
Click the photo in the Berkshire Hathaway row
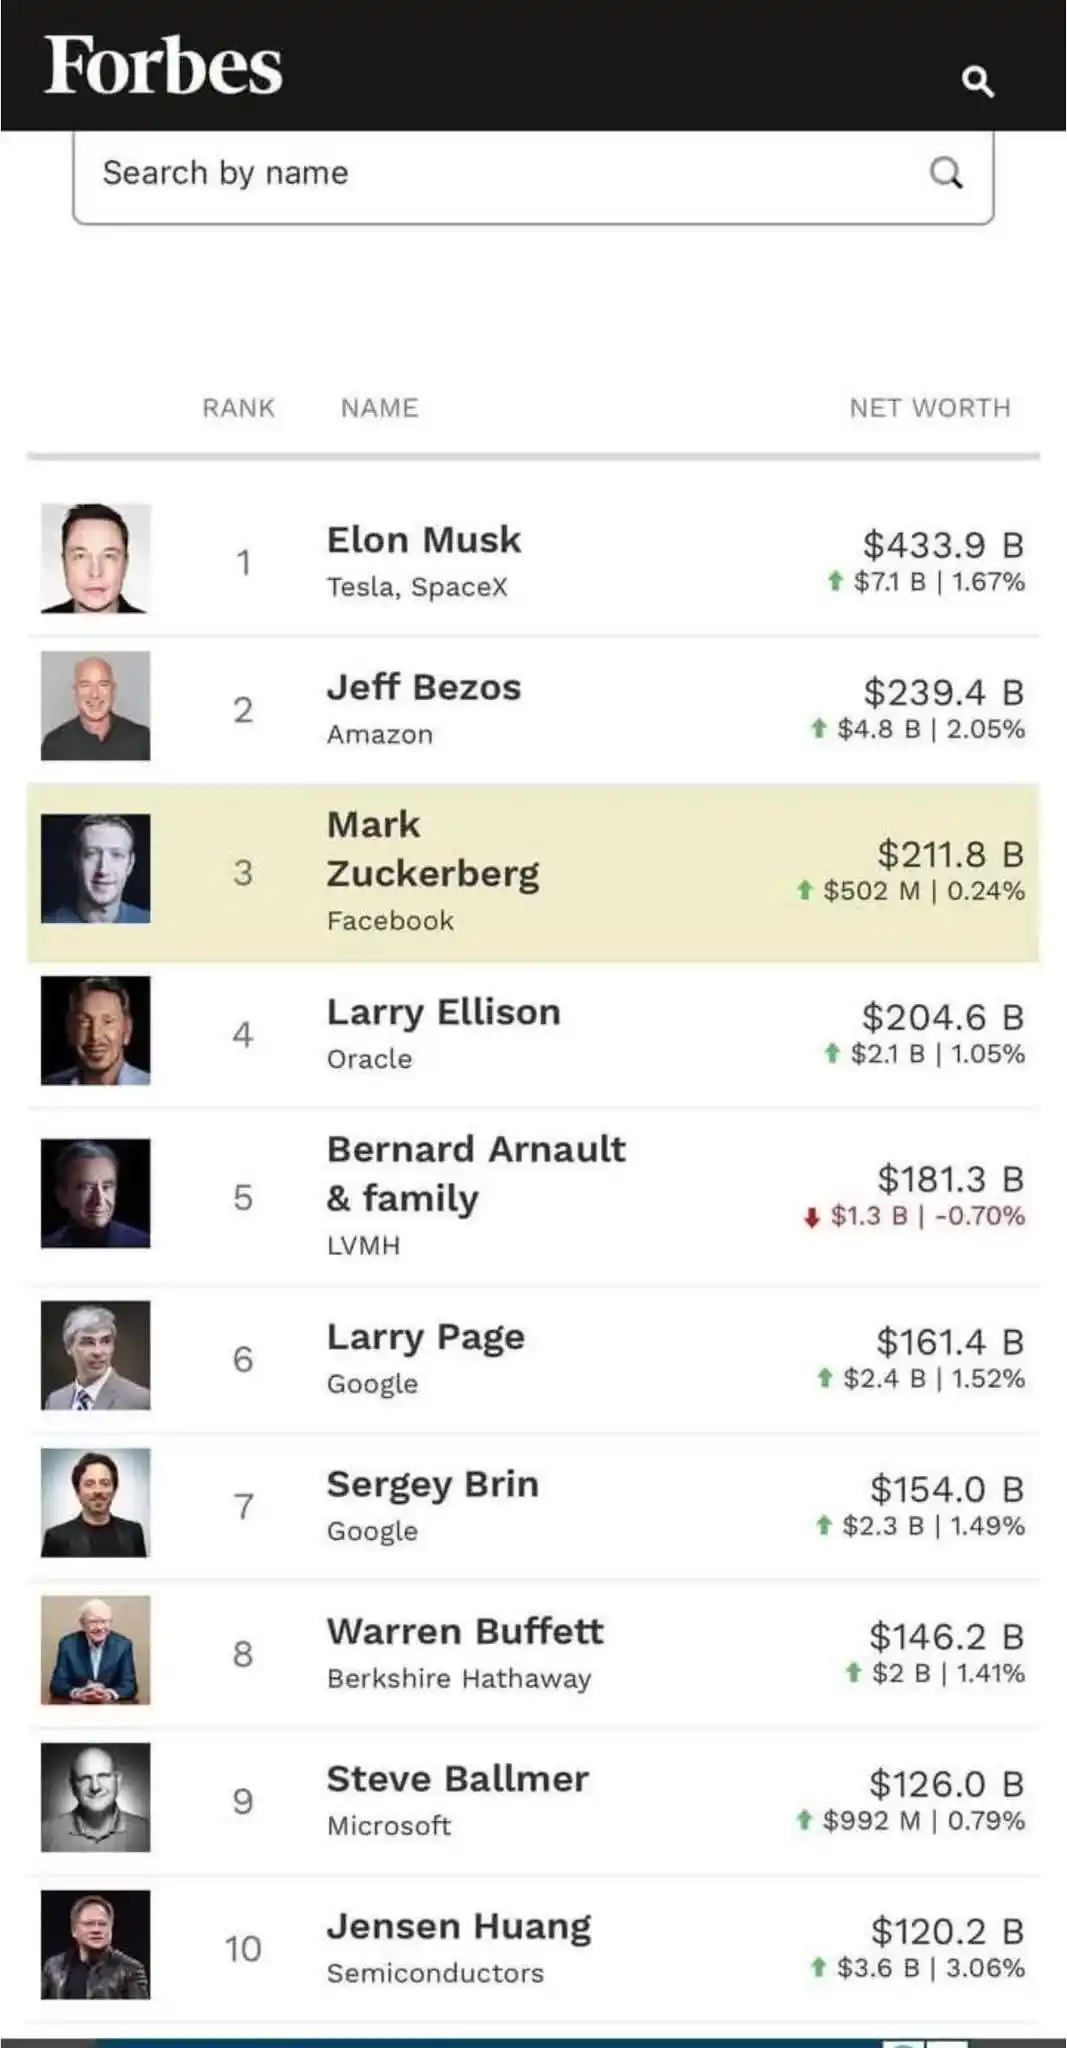[x=96, y=1650]
